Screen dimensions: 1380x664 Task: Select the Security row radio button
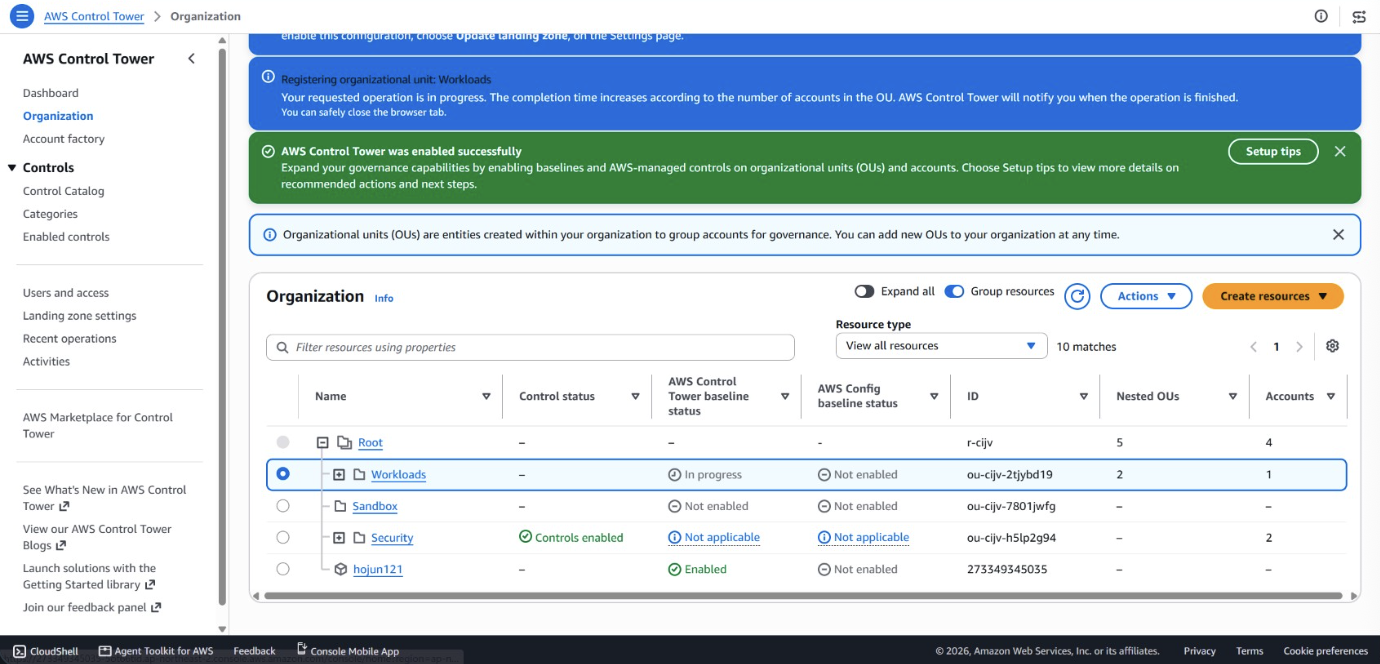point(283,537)
